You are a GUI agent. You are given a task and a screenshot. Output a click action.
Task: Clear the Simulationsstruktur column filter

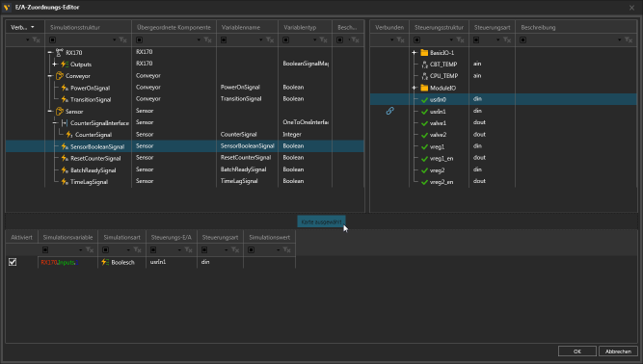pos(123,40)
